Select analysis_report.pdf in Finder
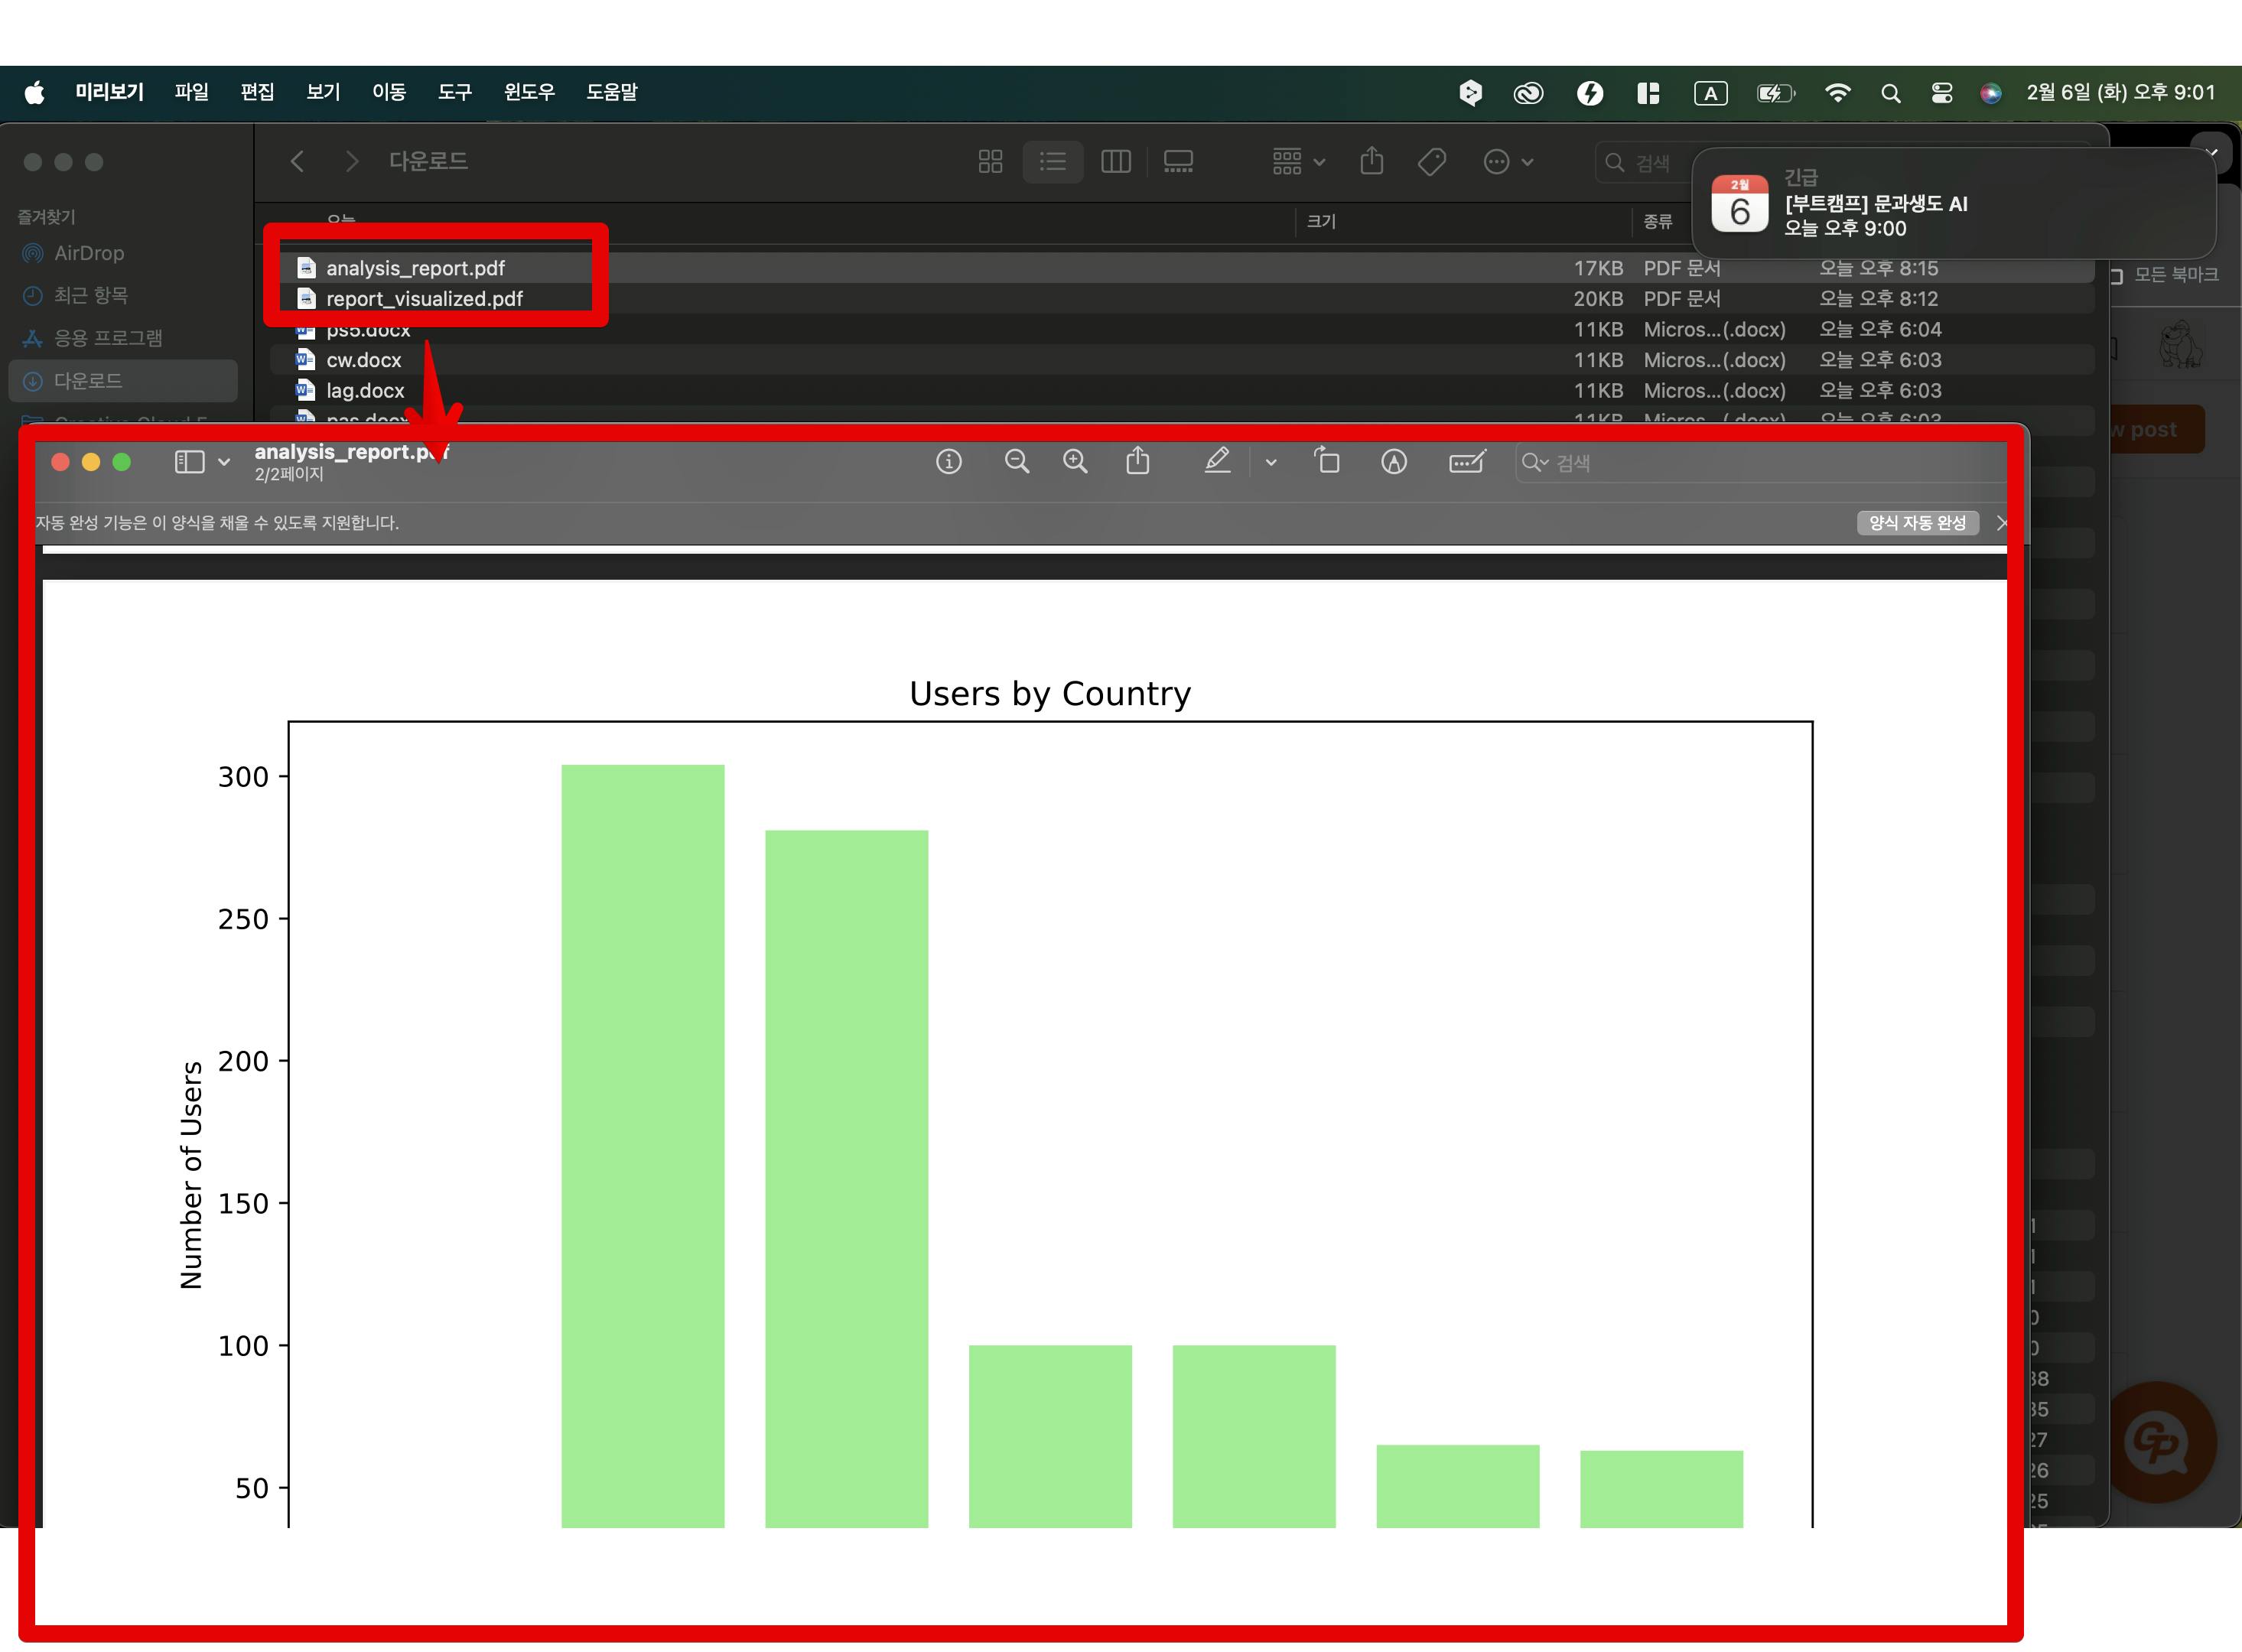This screenshot has width=2242, height=1652. [x=1182, y=268]
